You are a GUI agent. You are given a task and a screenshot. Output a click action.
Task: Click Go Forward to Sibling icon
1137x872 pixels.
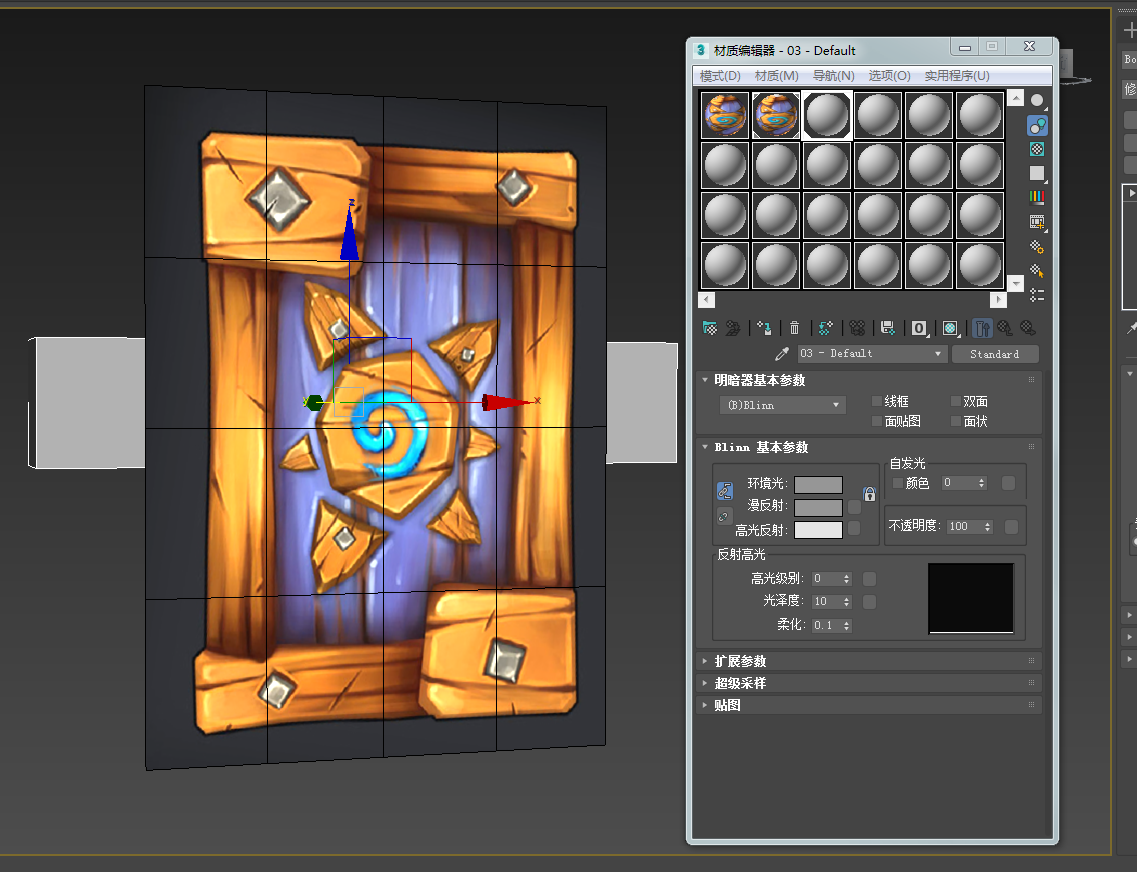[x=1028, y=328]
